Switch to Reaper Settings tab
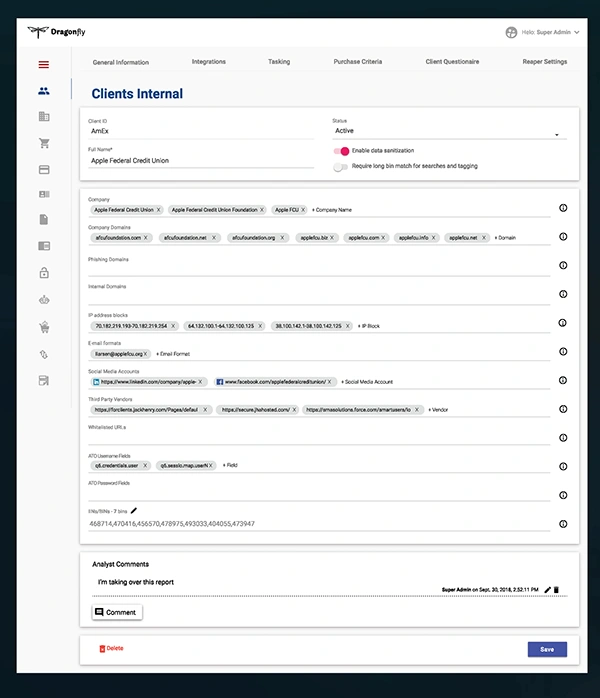Image resolution: width=600 pixels, height=698 pixels. (545, 61)
